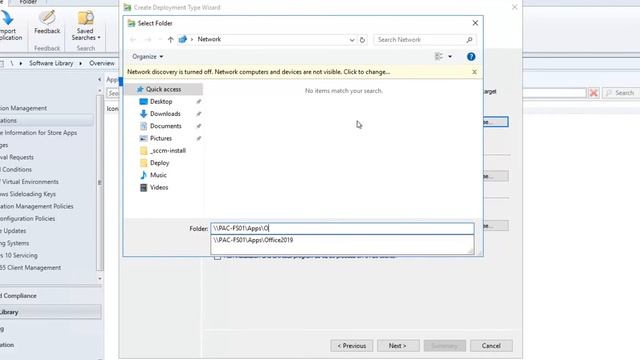Image resolution: width=640 pixels, height=360 pixels.
Task: Select Approval Requests node in console
Action: (17, 157)
